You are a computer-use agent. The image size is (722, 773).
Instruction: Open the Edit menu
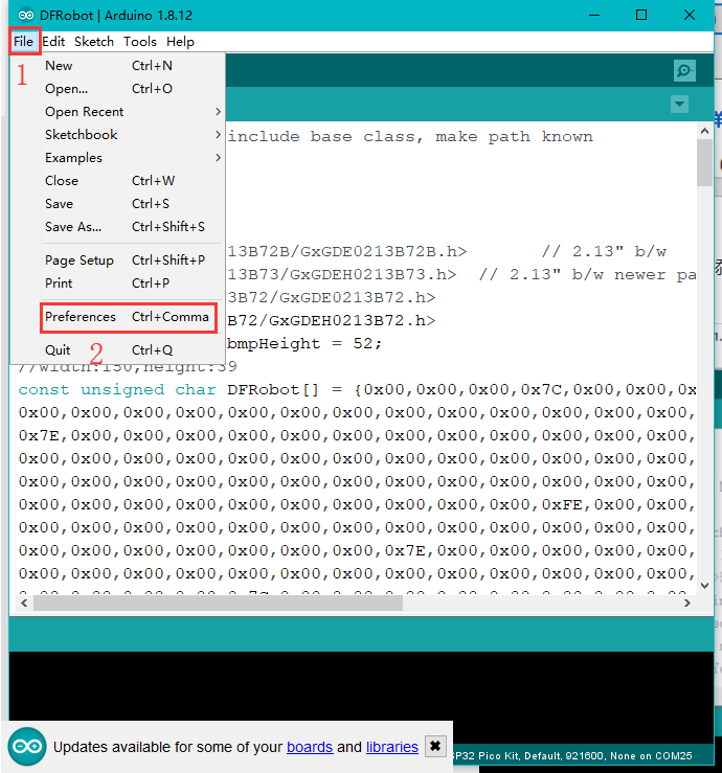pos(53,42)
